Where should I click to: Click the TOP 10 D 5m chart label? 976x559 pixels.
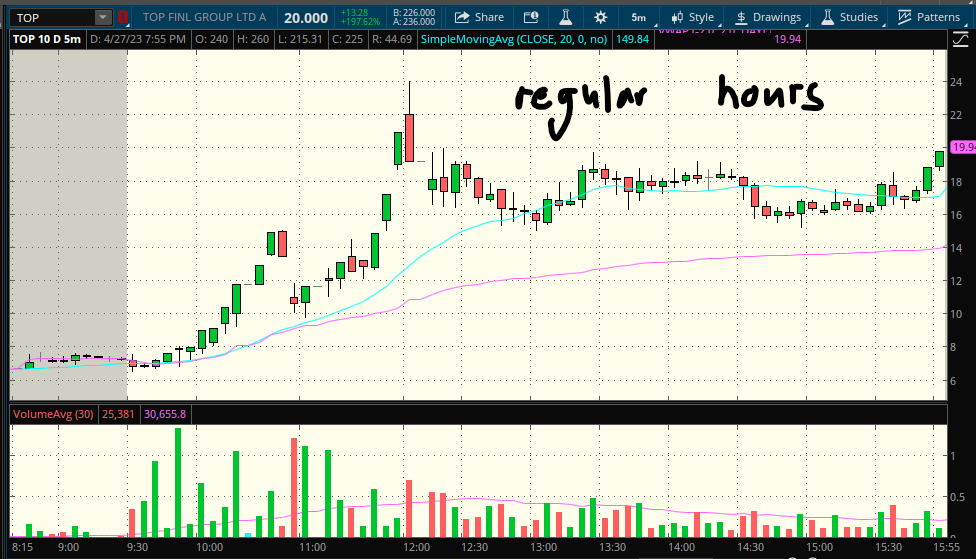(47, 39)
